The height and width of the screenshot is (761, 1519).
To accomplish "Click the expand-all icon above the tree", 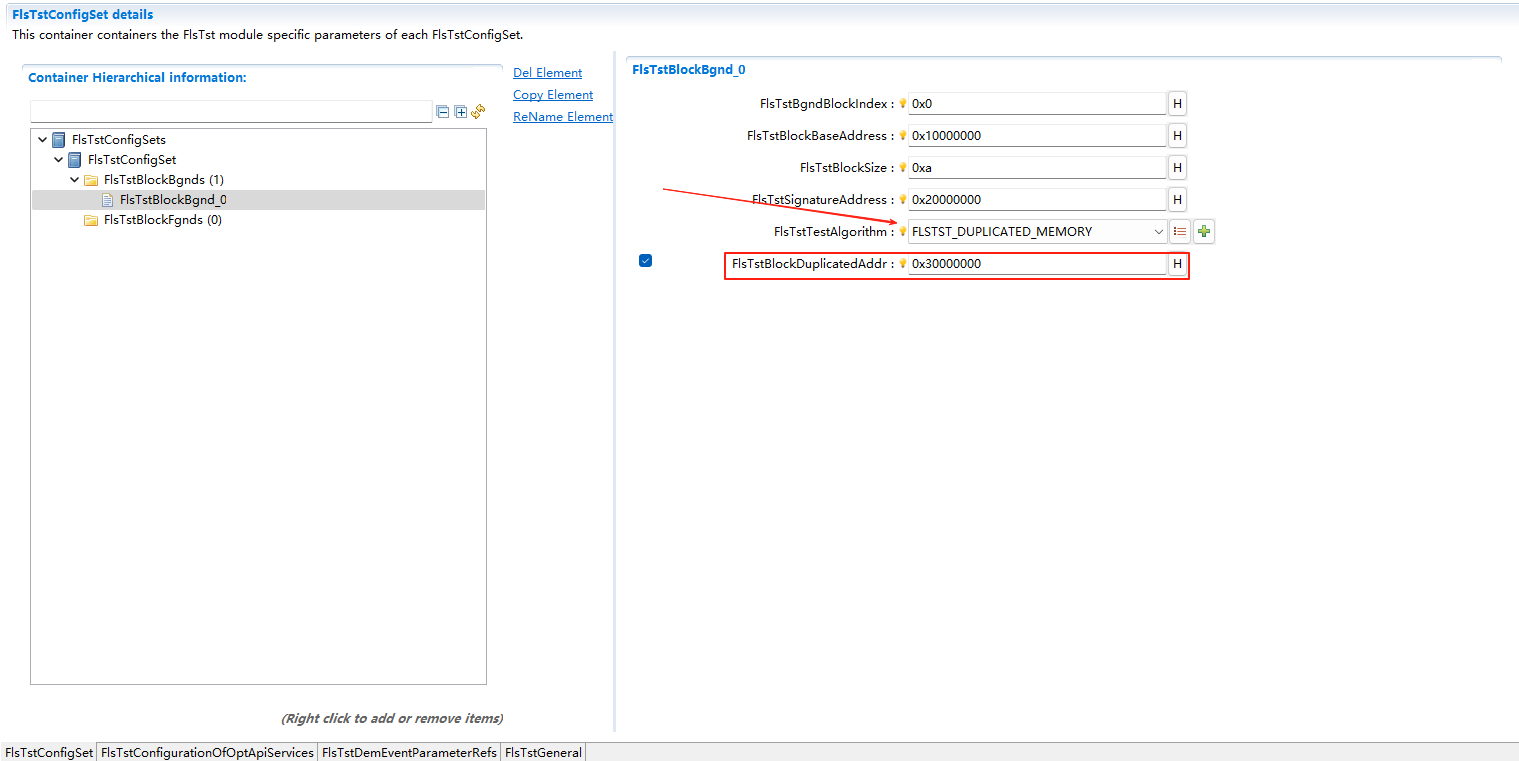I will tap(460, 112).
